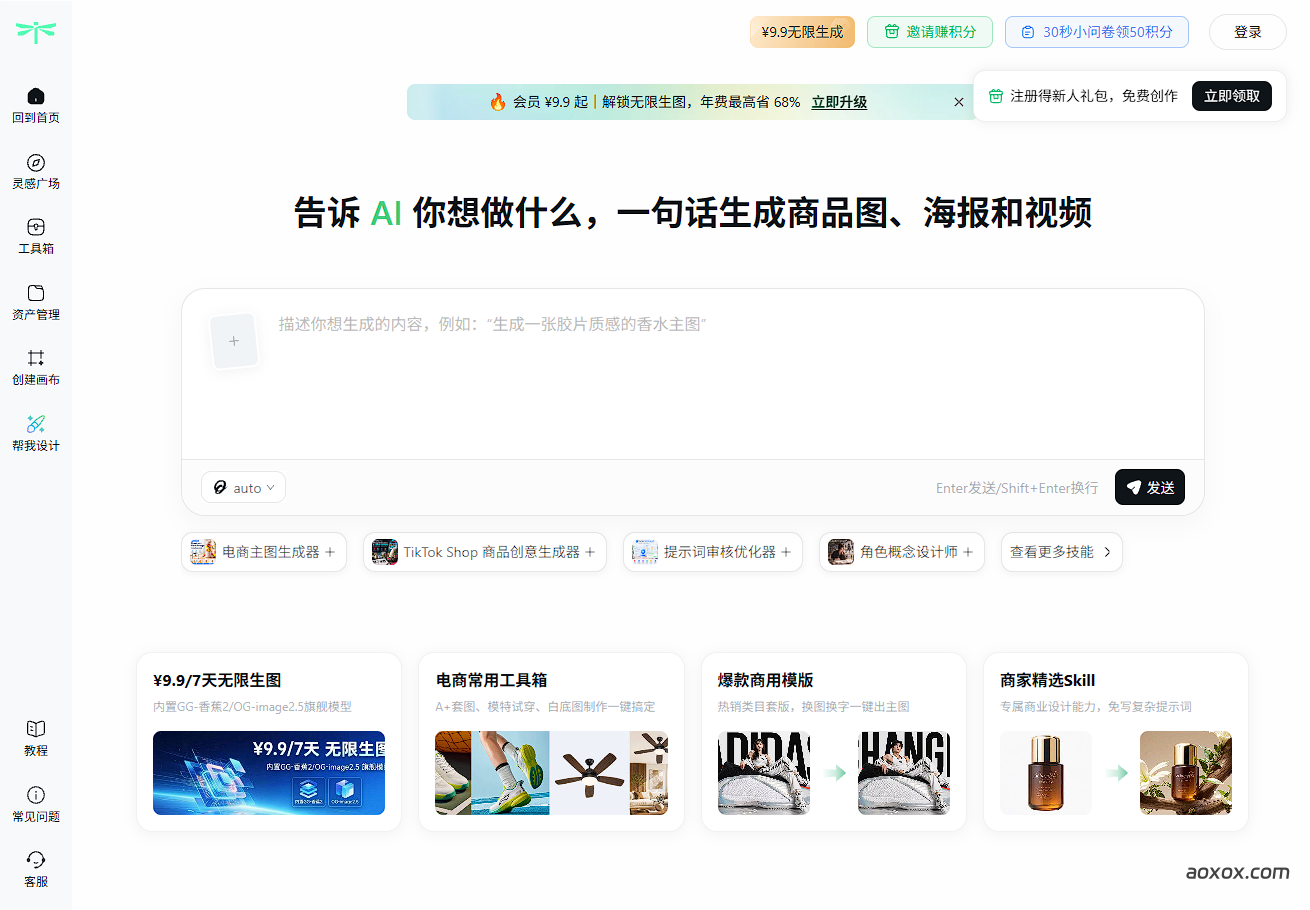Image resolution: width=1310 pixels, height=910 pixels.
Task: Click the 商家精选Skill card title
Action: click(x=1048, y=680)
